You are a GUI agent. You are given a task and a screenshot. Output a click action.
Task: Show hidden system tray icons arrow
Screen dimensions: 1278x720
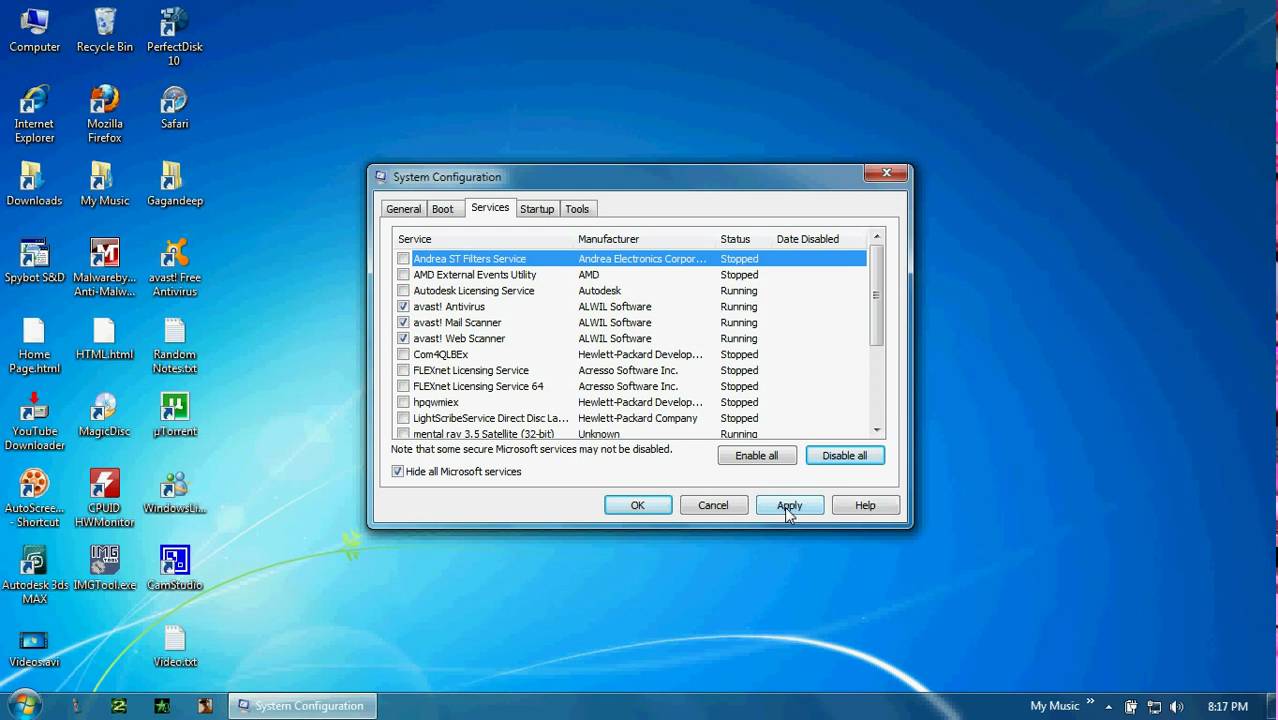1108,706
